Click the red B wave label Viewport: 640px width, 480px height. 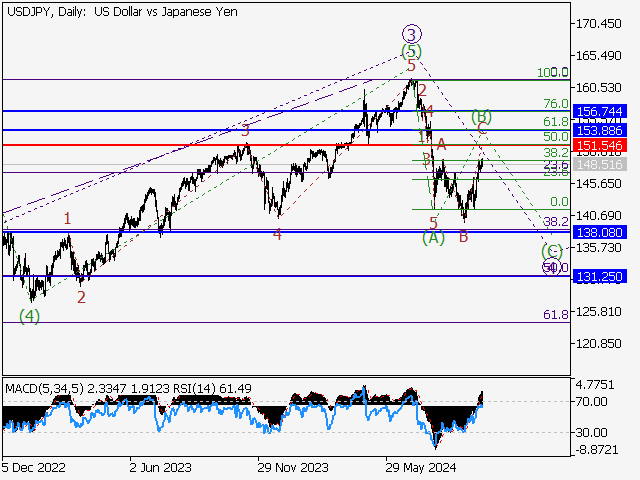(463, 236)
